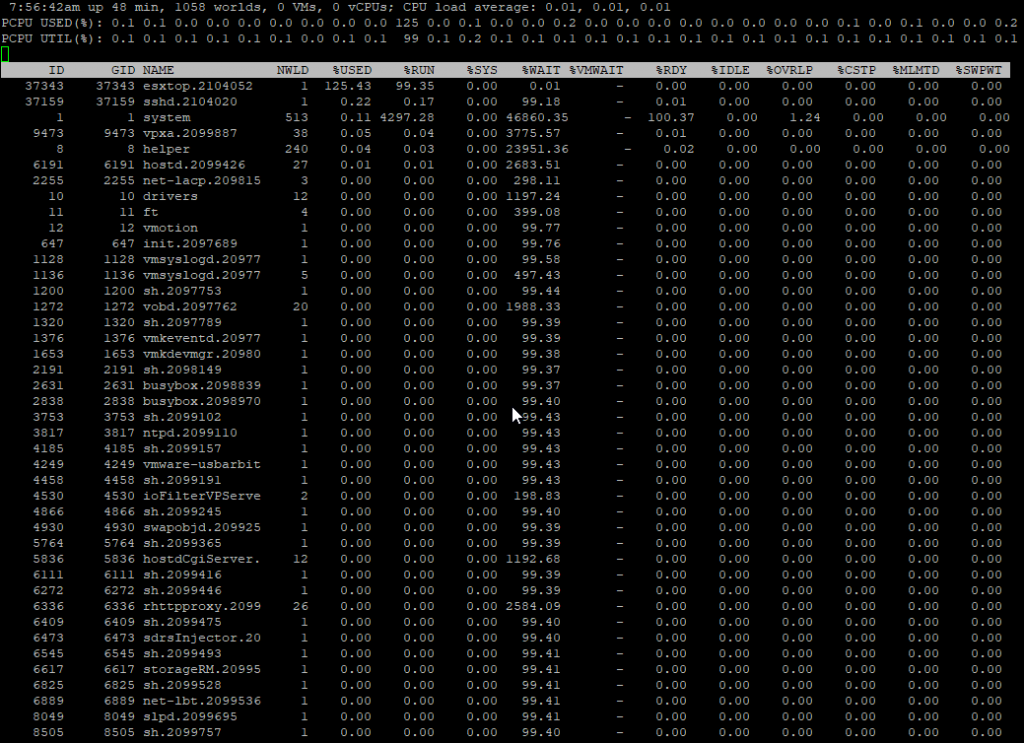The image size is (1024, 743).
Task: Select the vmotion process name
Action: (x=170, y=228)
